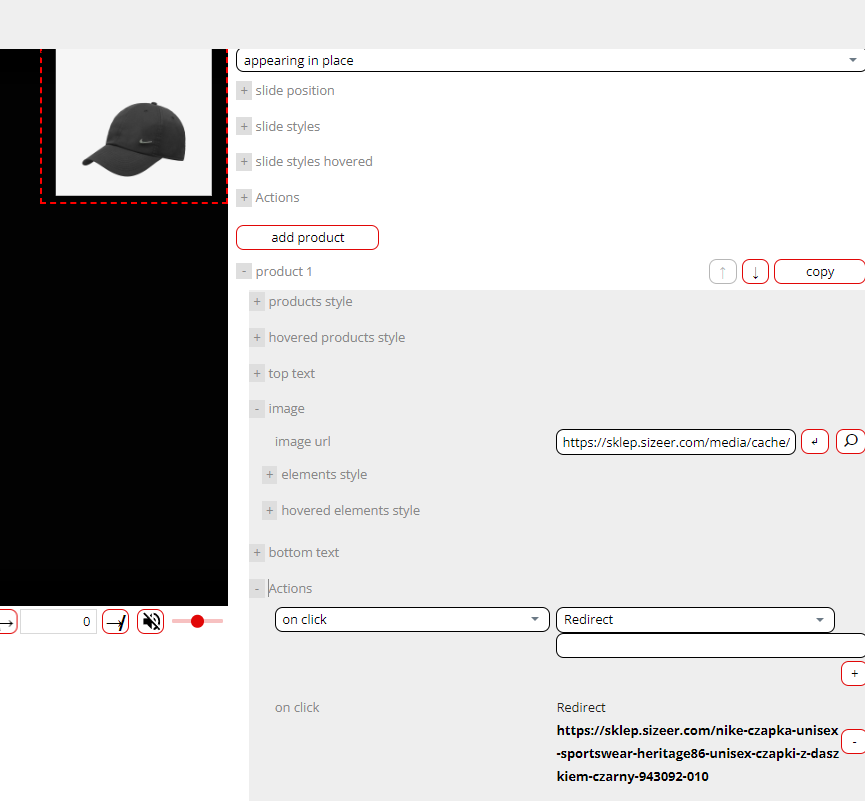Collapse the product 1 section
The width and height of the screenshot is (865, 804).
click(244, 272)
